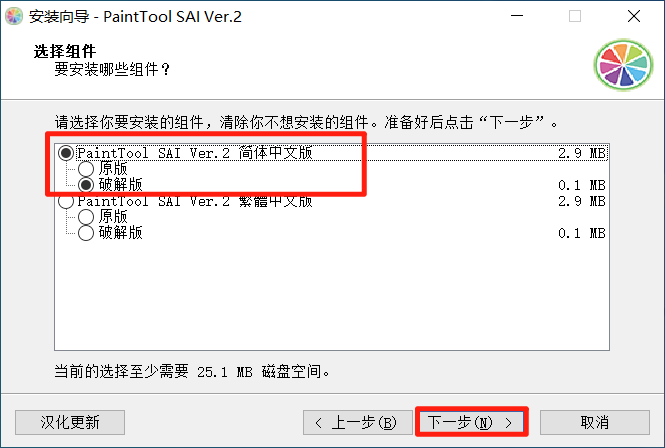Select PaintTool SAI Ver.2 繁體中文版 radio button
Screen dimensions: 665x448
(x=66, y=201)
